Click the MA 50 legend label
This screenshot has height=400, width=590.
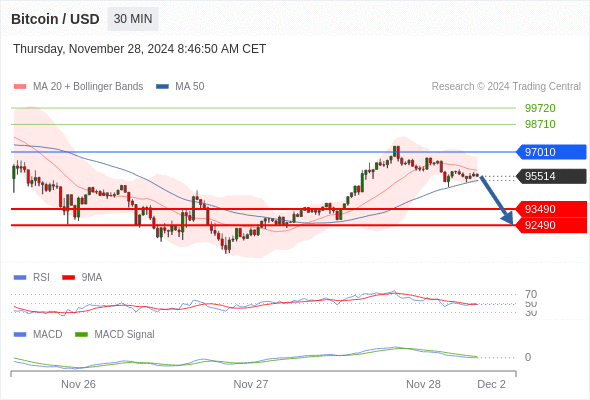(190, 87)
